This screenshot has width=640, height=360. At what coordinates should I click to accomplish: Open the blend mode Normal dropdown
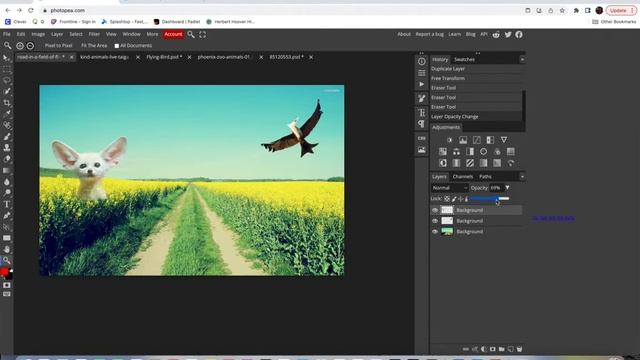point(449,188)
